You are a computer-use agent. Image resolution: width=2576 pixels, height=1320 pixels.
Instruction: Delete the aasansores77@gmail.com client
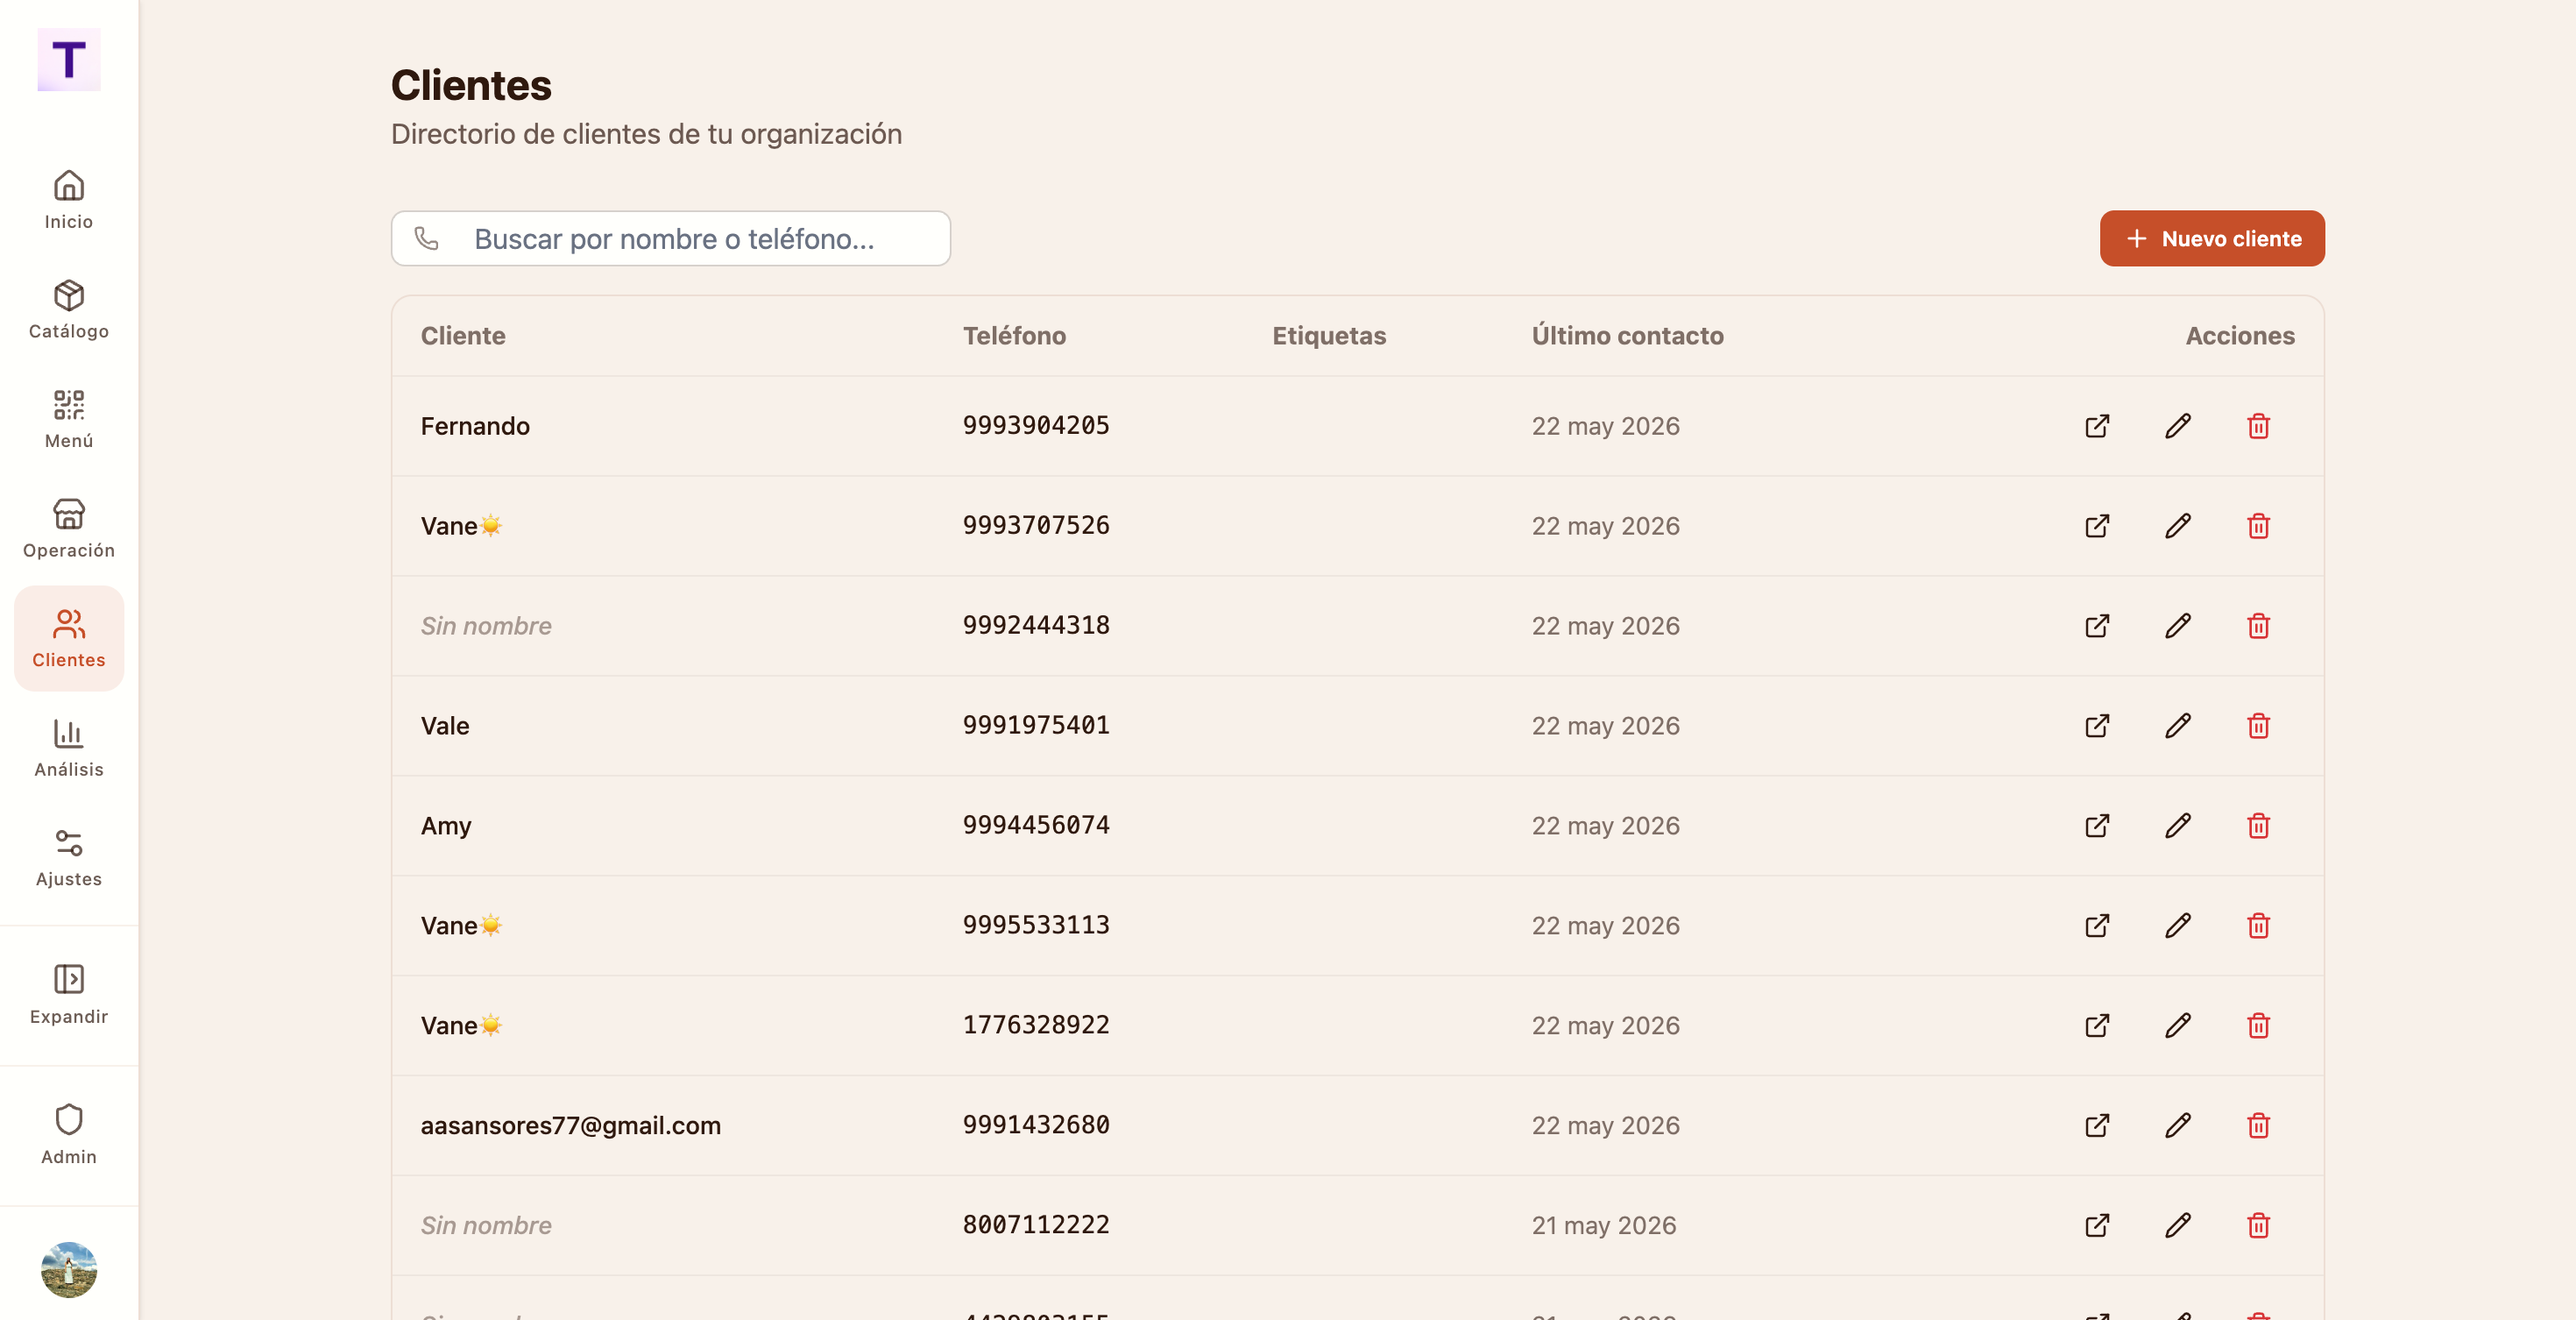[x=2258, y=1126]
